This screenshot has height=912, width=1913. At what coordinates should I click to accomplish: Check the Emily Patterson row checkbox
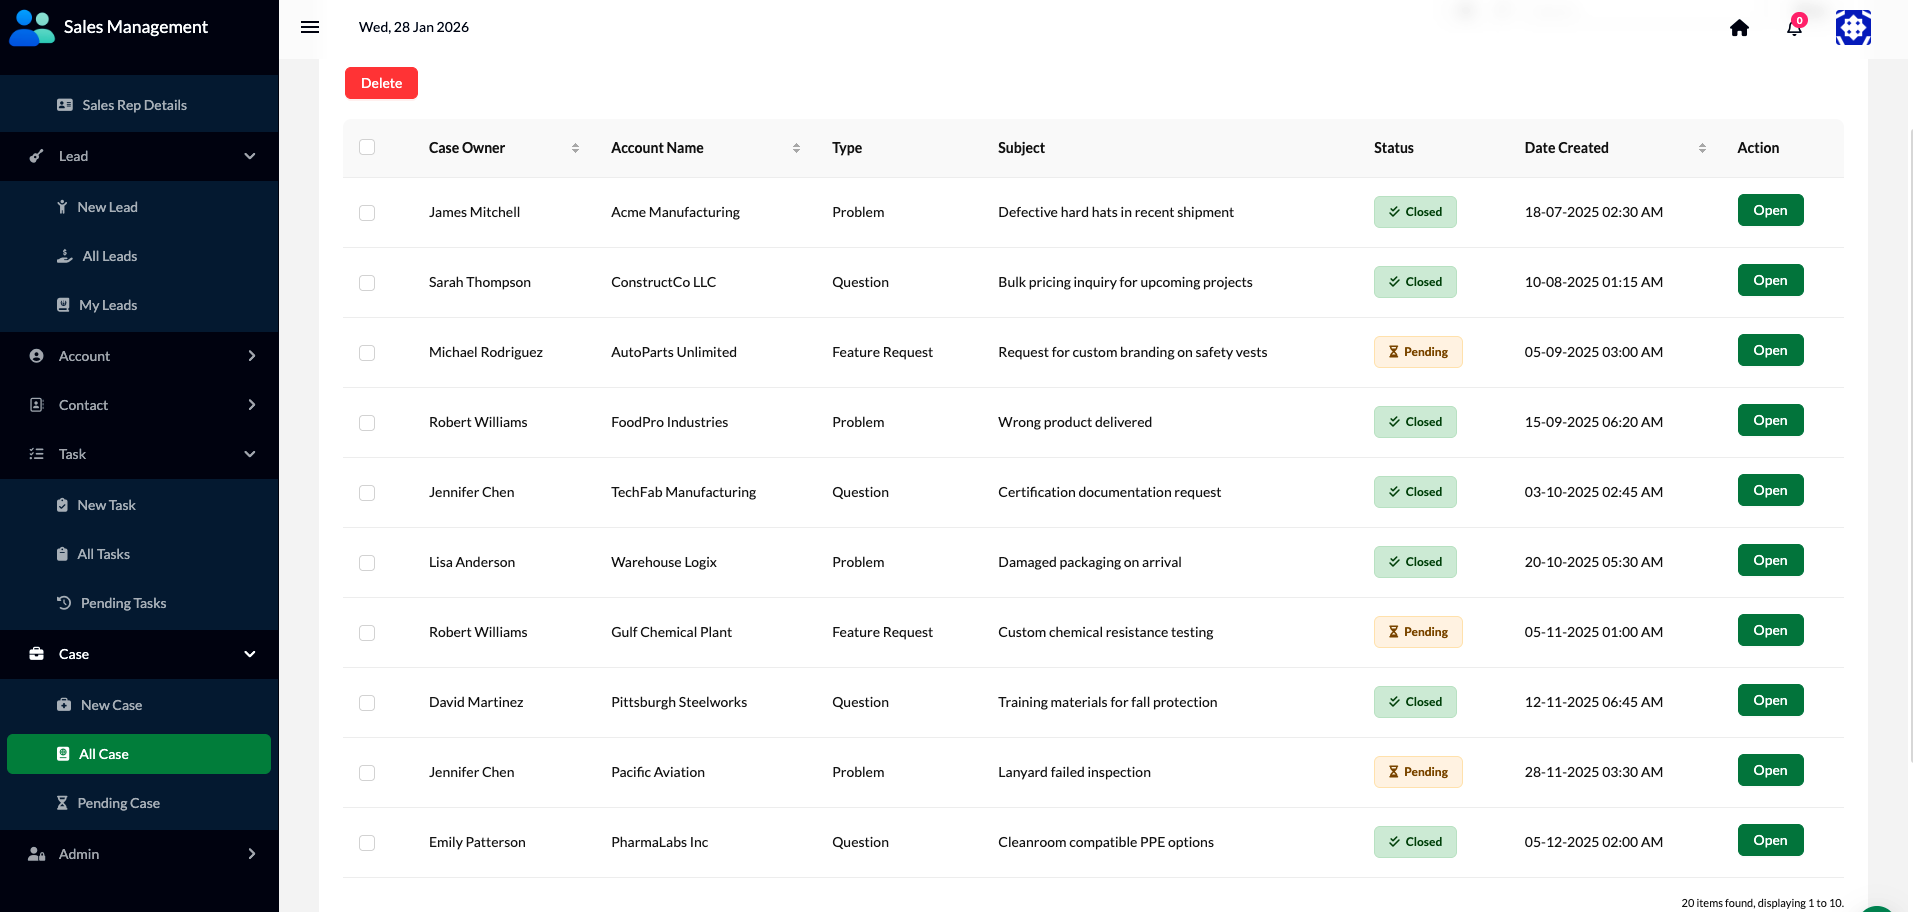click(367, 843)
